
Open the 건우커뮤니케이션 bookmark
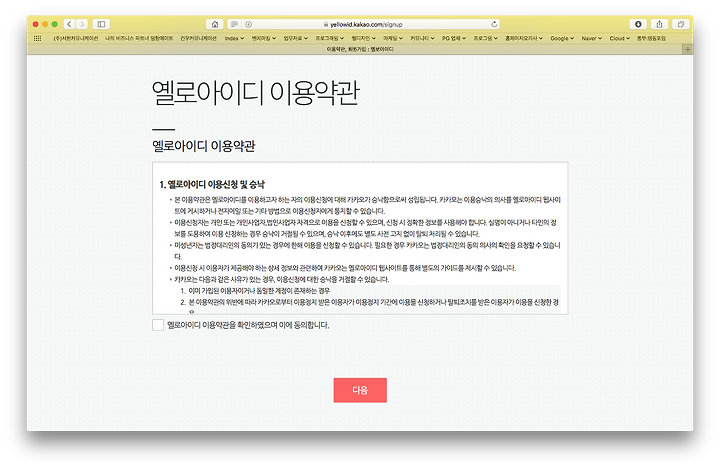click(x=198, y=38)
